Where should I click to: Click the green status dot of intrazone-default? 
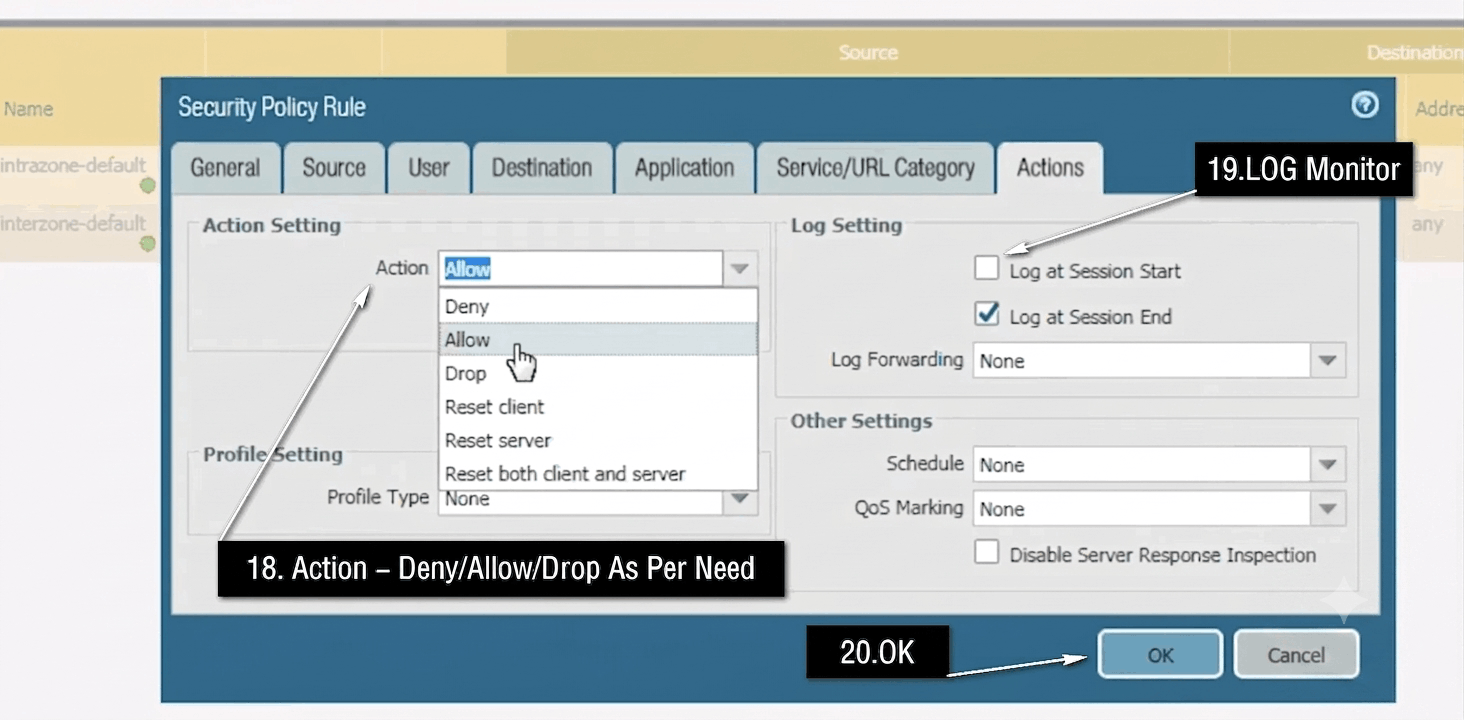click(148, 186)
